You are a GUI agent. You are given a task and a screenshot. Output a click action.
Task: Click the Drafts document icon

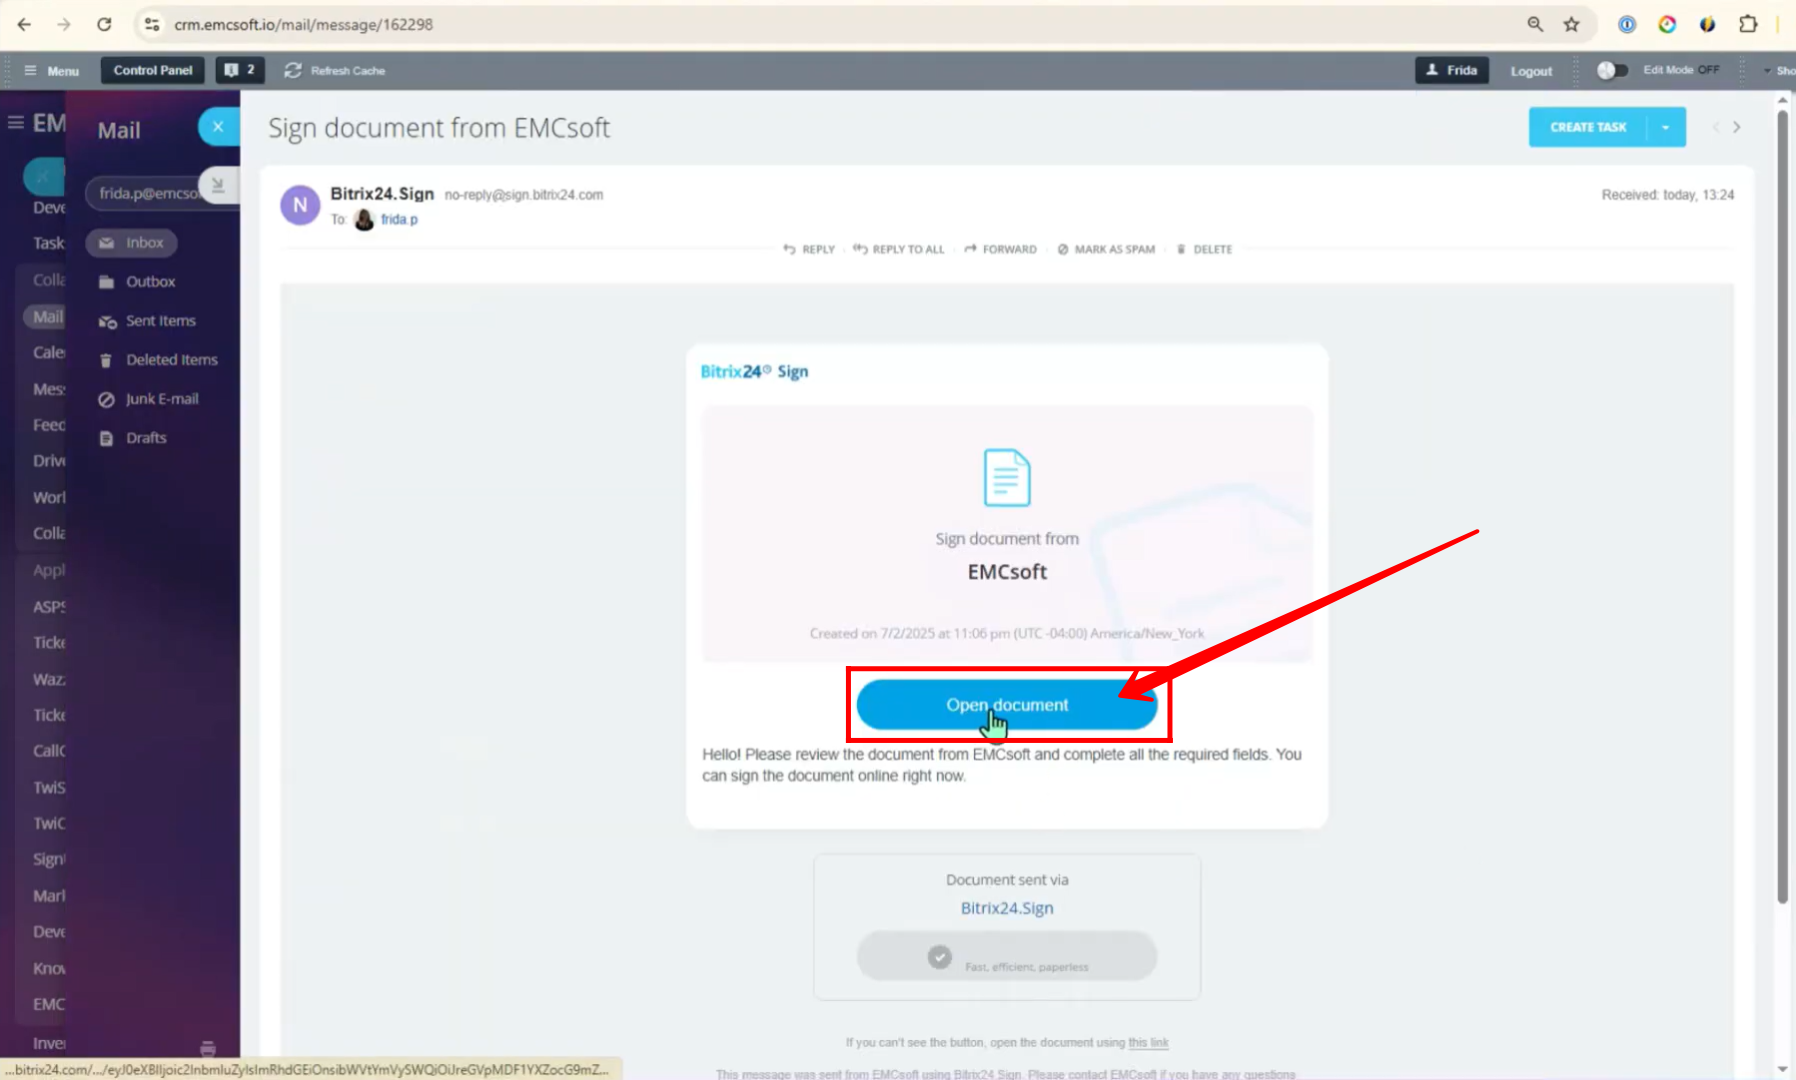[106, 438]
